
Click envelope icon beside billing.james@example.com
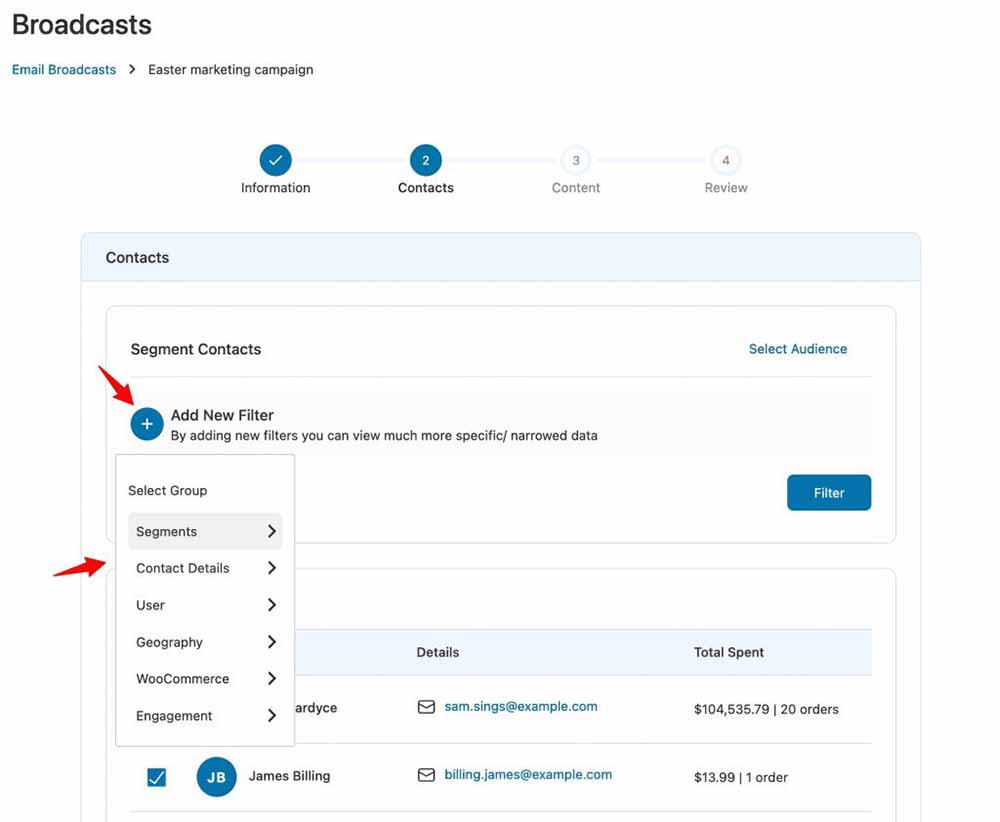point(426,775)
